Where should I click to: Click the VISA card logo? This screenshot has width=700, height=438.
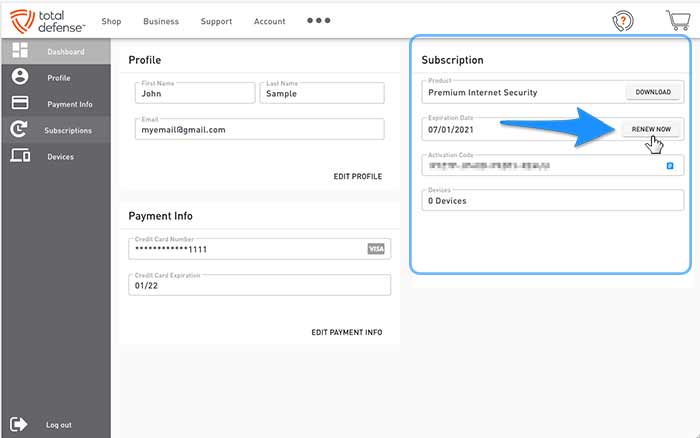[x=376, y=249]
